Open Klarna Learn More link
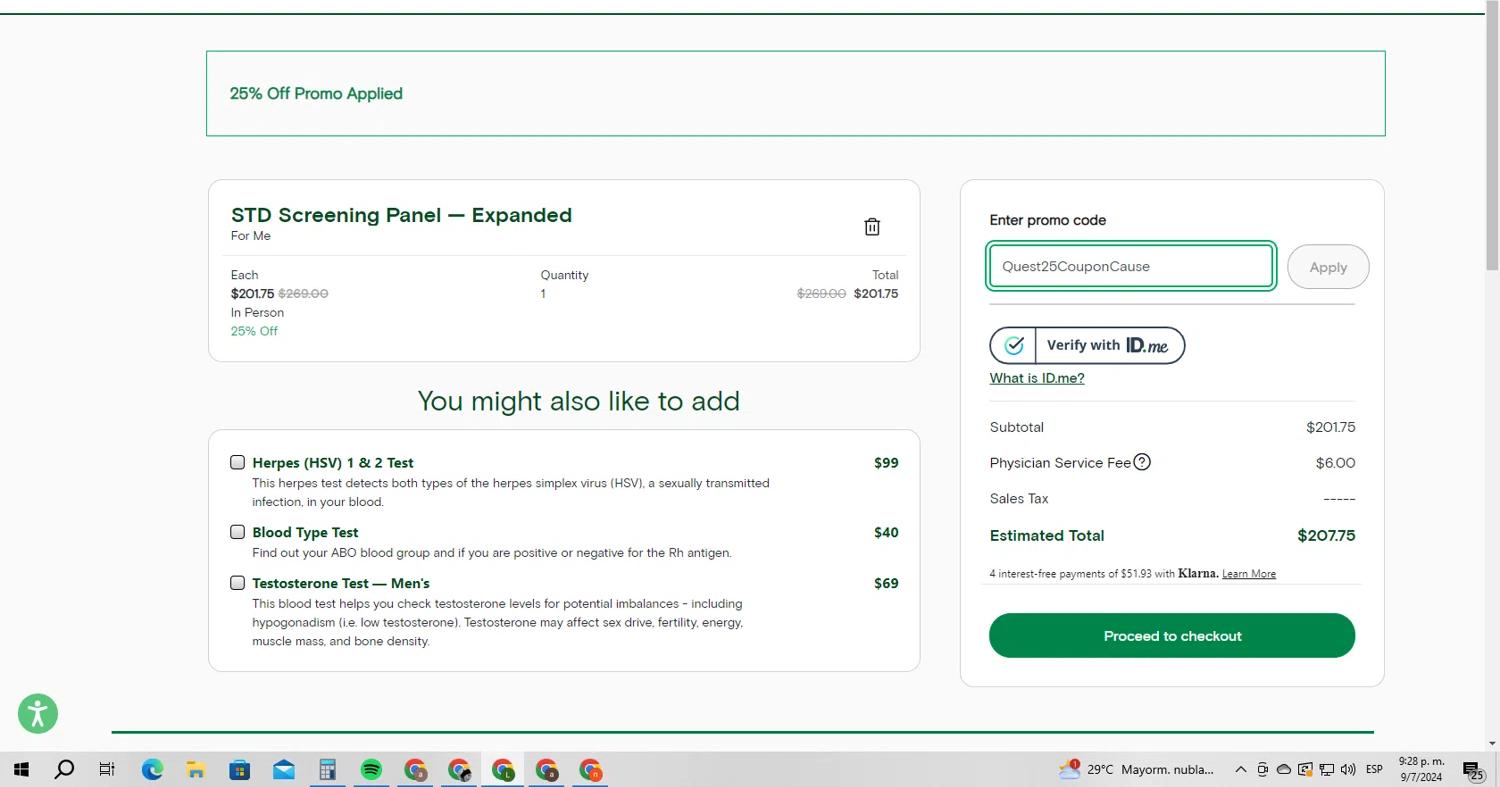The image size is (1500, 787). coord(1249,574)
